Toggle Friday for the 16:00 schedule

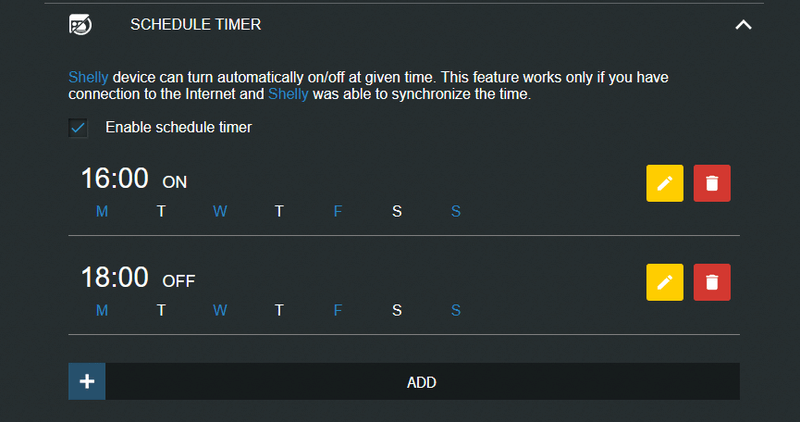(x=338, y=211)
